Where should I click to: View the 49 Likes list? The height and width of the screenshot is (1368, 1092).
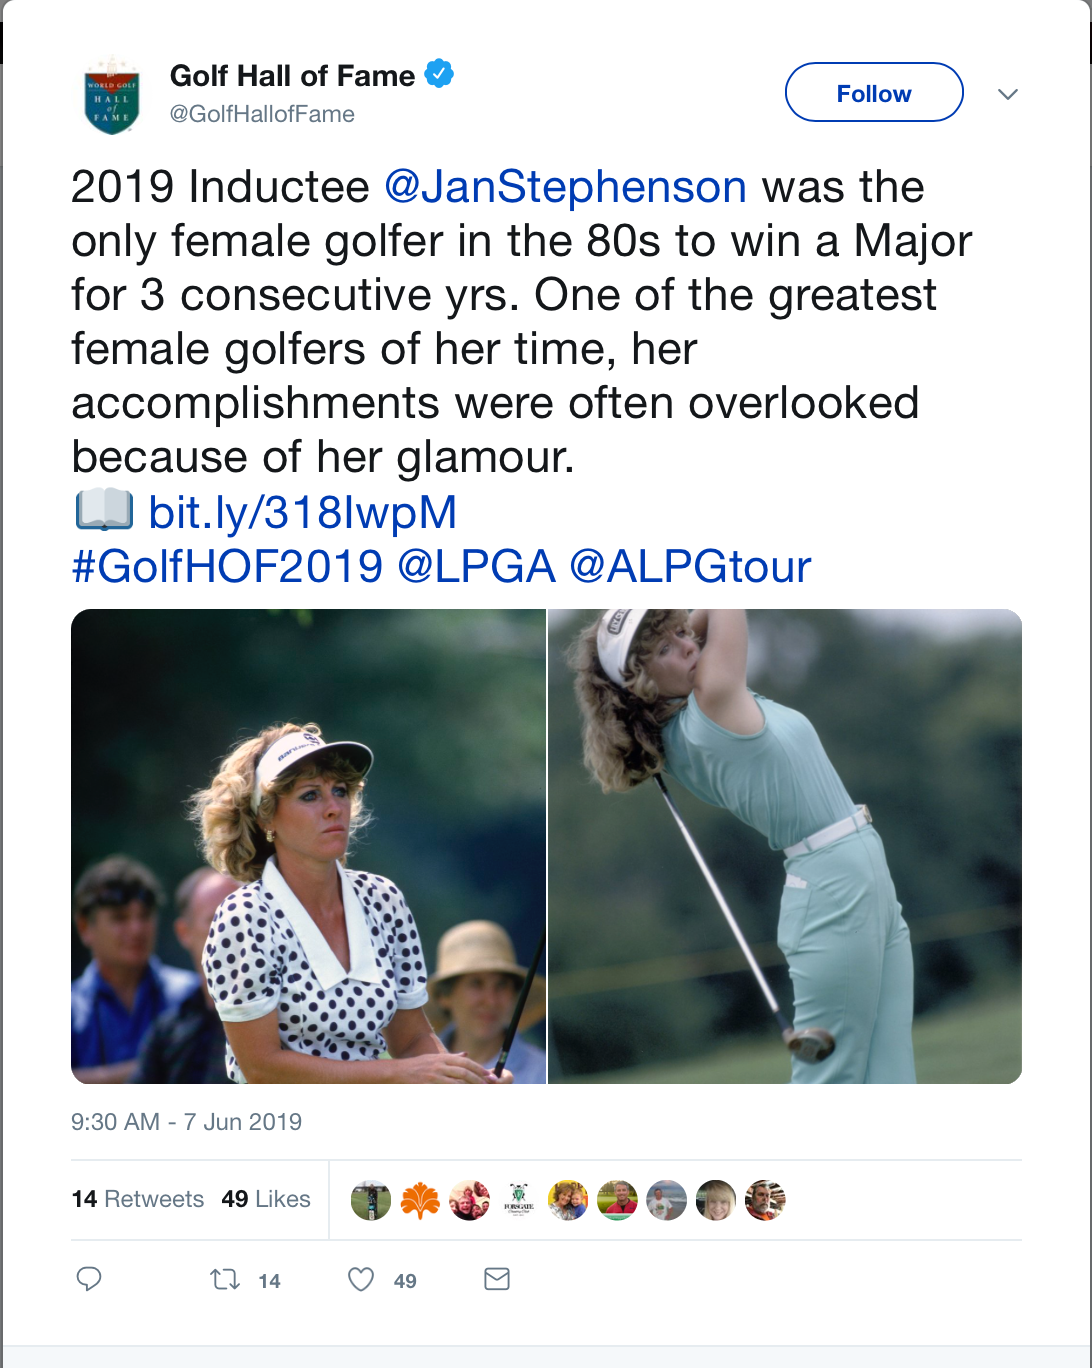(x=266, y=1199)
